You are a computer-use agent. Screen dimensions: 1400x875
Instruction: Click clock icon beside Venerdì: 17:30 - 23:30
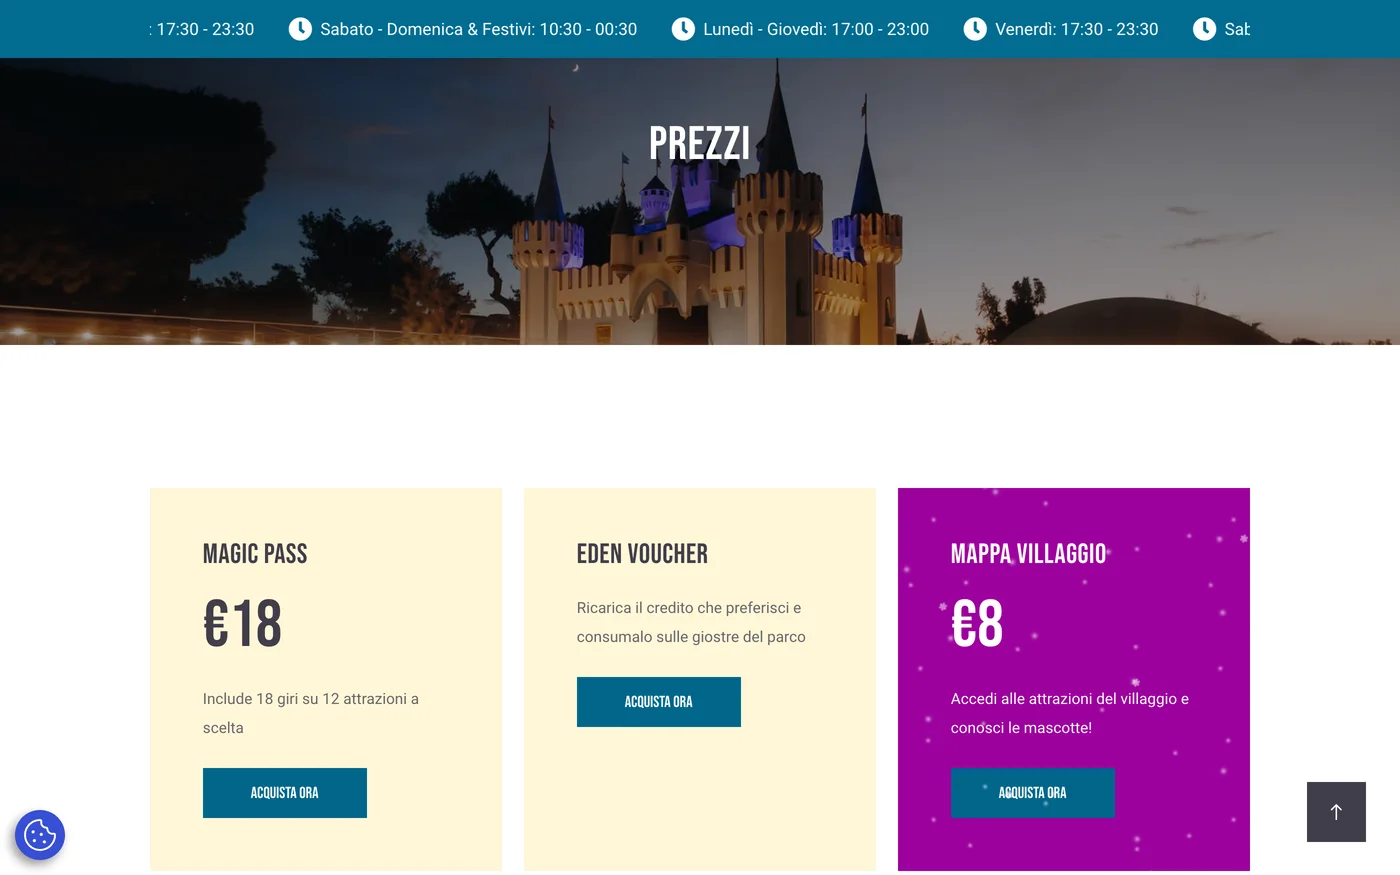(x=975, y=29)
